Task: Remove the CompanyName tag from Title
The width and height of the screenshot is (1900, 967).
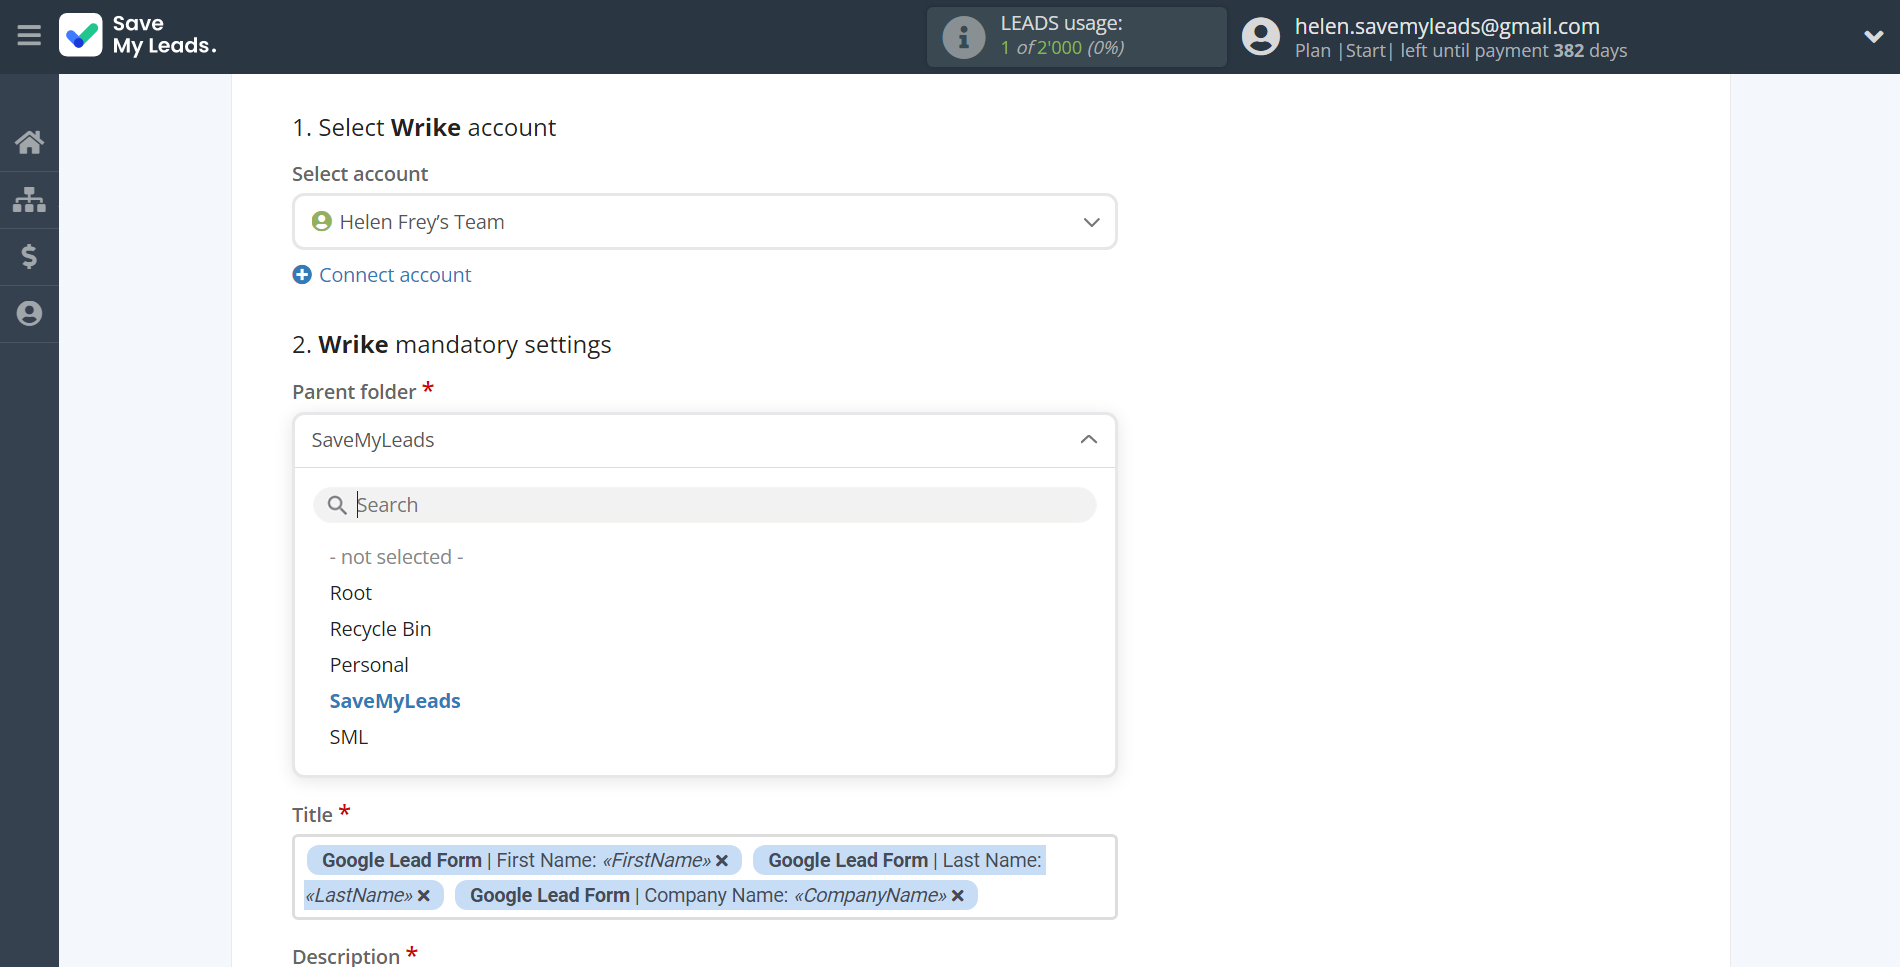Action: point(958,895)
